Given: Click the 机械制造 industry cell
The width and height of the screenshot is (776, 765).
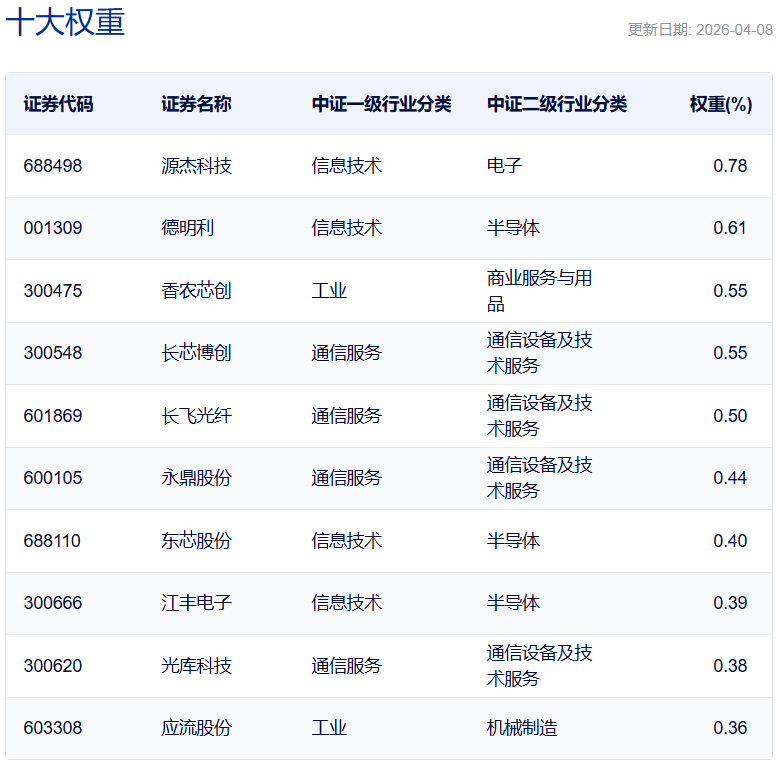Looking at the screenshot, I should [522, 728].
